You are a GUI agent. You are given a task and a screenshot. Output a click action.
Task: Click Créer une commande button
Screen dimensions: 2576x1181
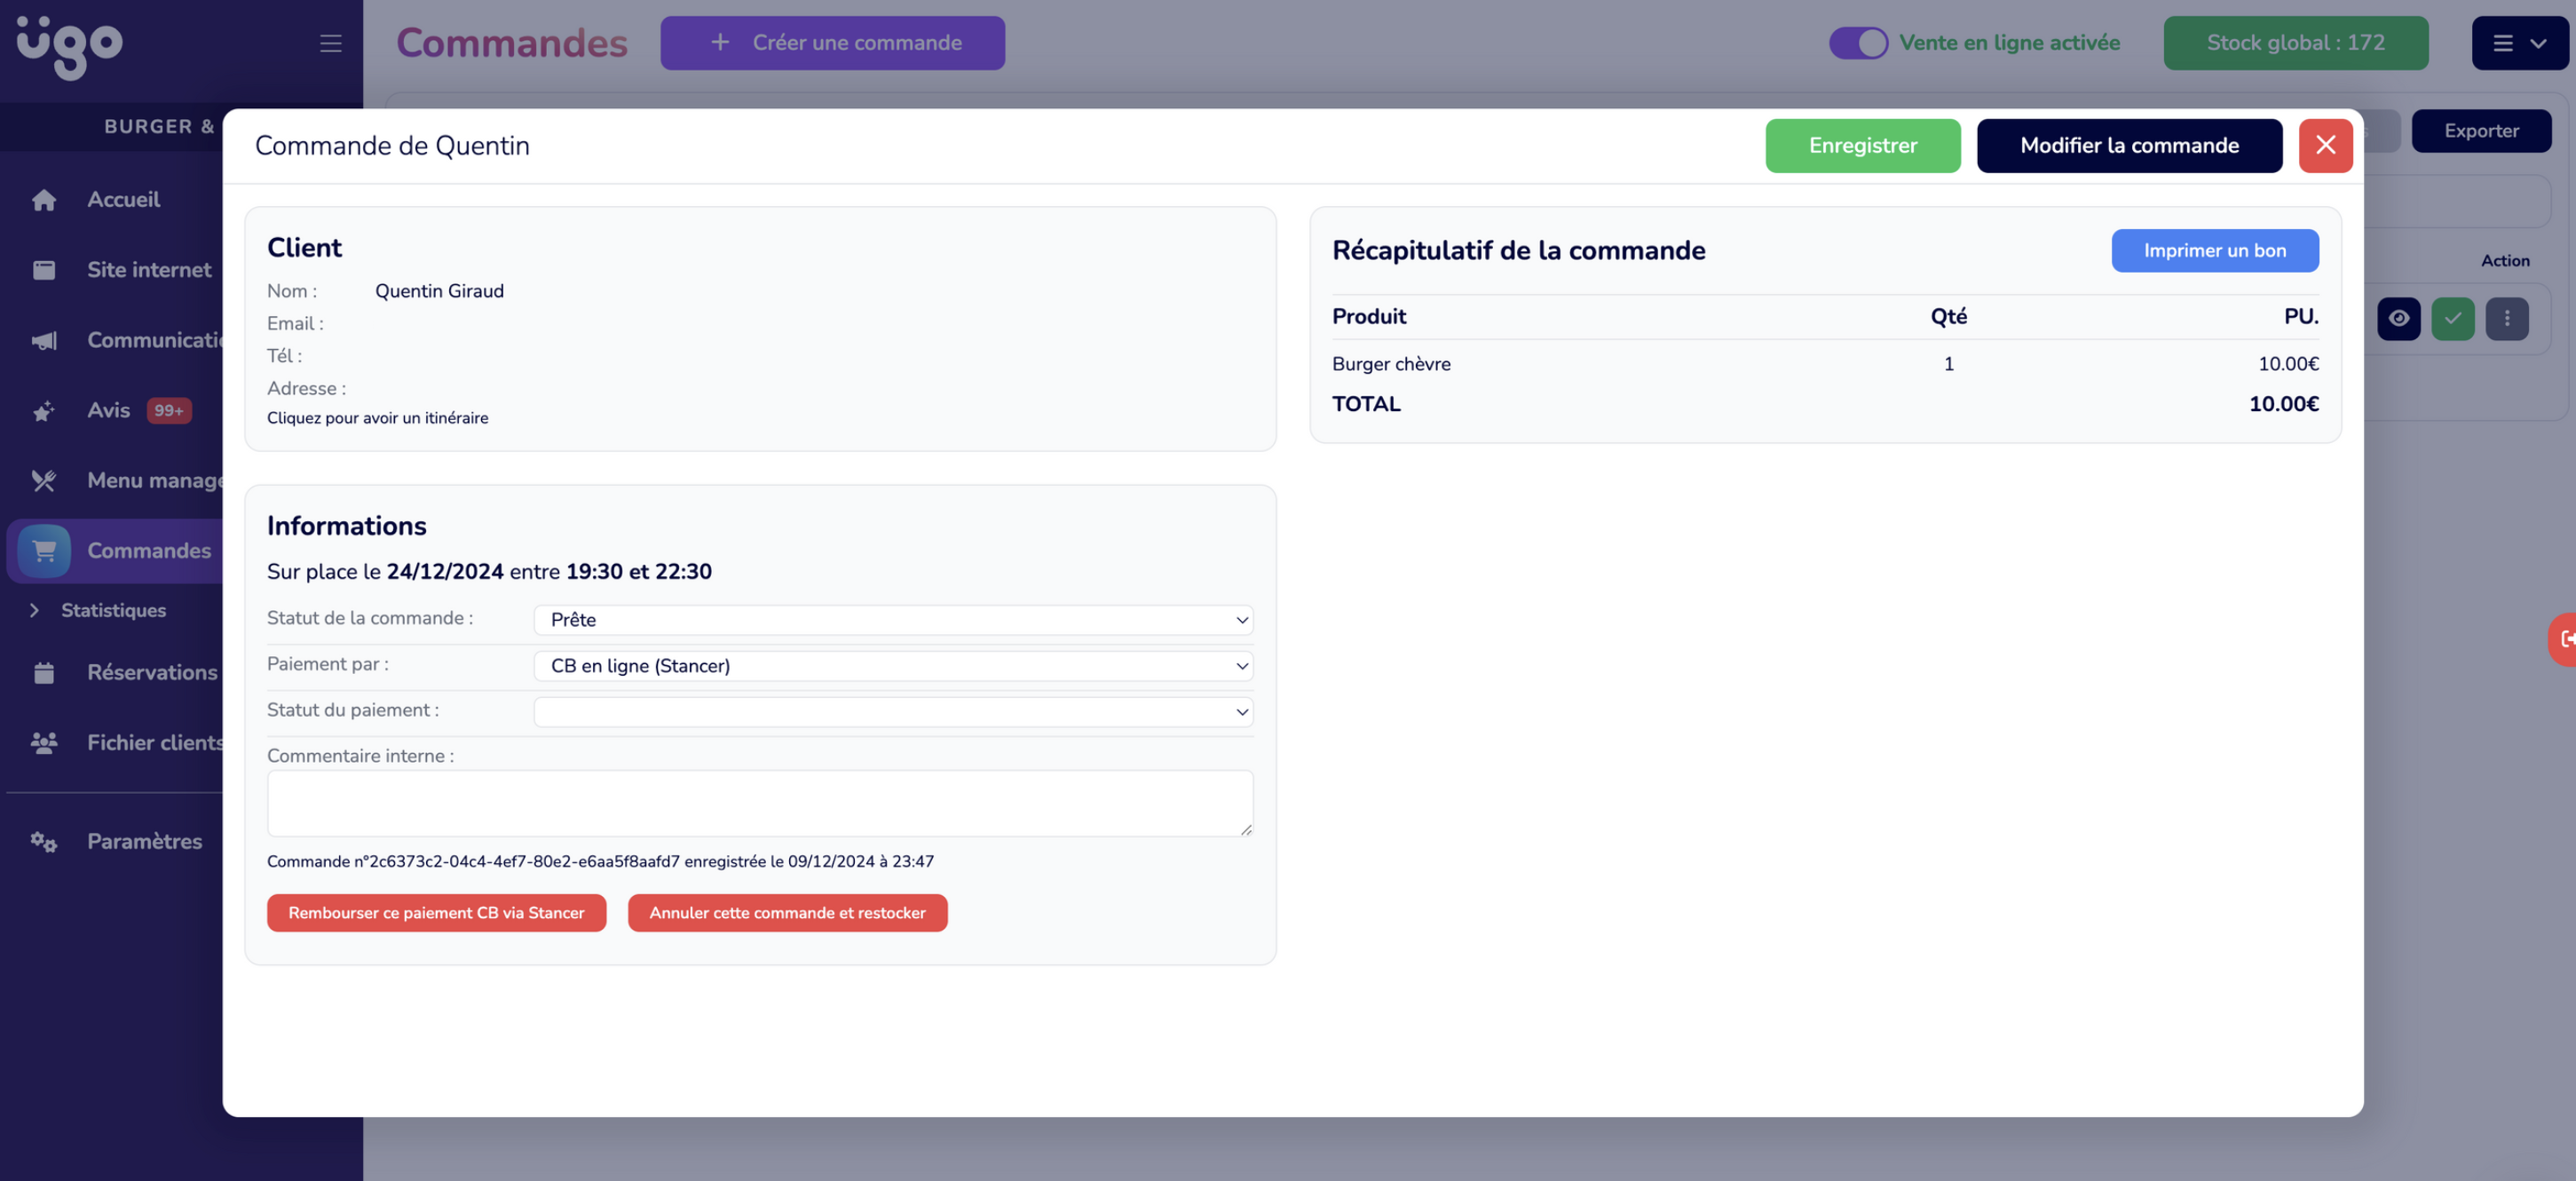tap(832, 43)
